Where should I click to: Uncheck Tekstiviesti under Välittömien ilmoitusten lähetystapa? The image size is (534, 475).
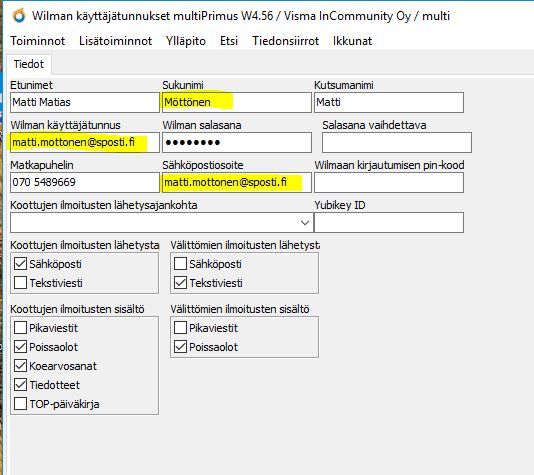click(180, 283)
